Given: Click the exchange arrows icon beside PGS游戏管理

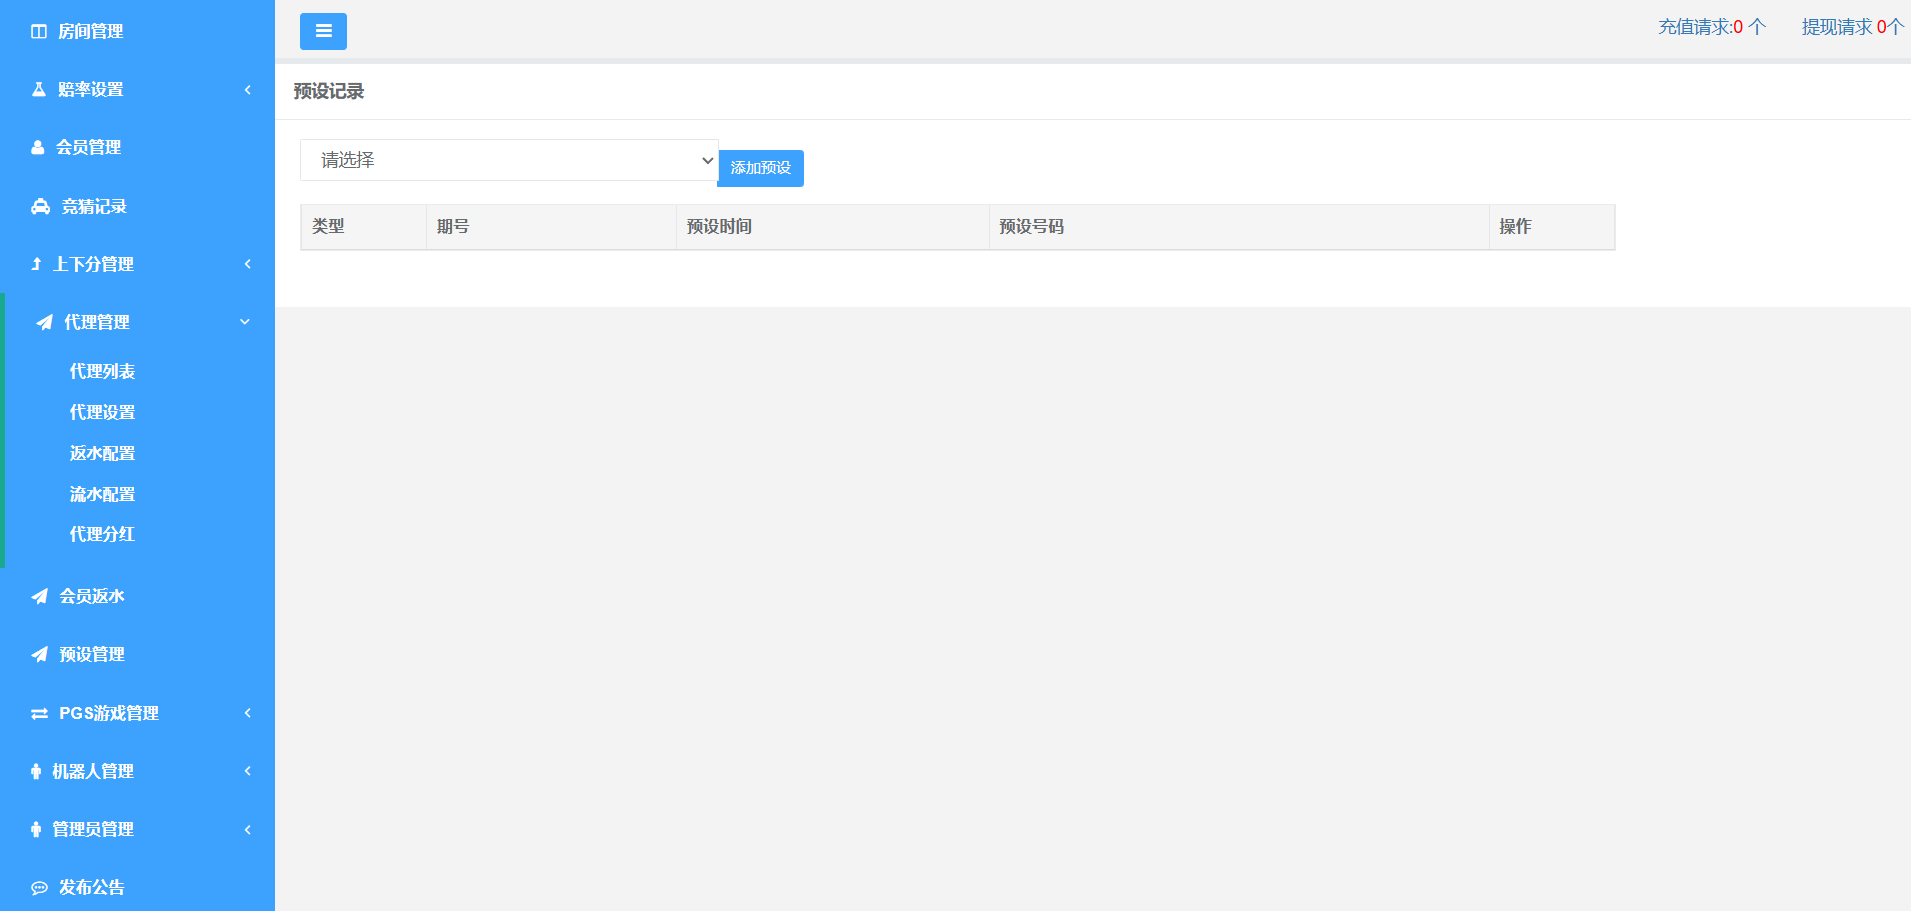Looking at the screenshot, I should pyautogui.click(x=40, y=714).
